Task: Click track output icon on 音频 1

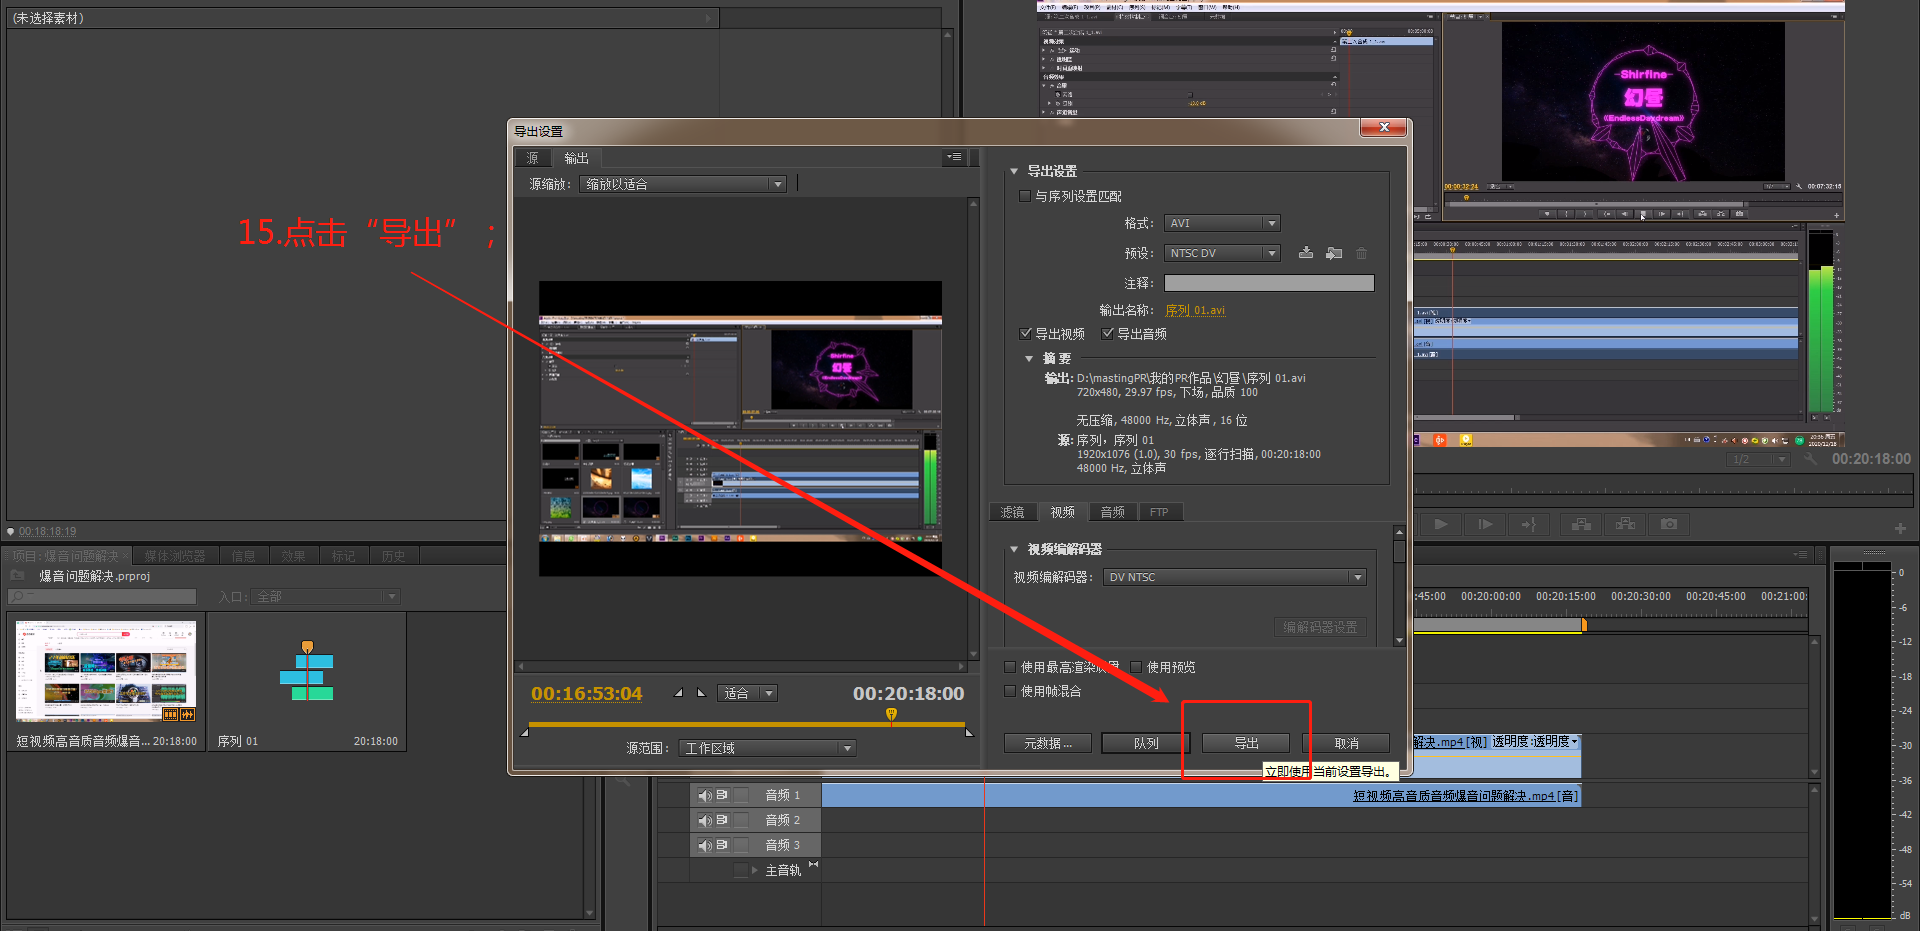Action: pyautogui.click(x=722, y=795)
